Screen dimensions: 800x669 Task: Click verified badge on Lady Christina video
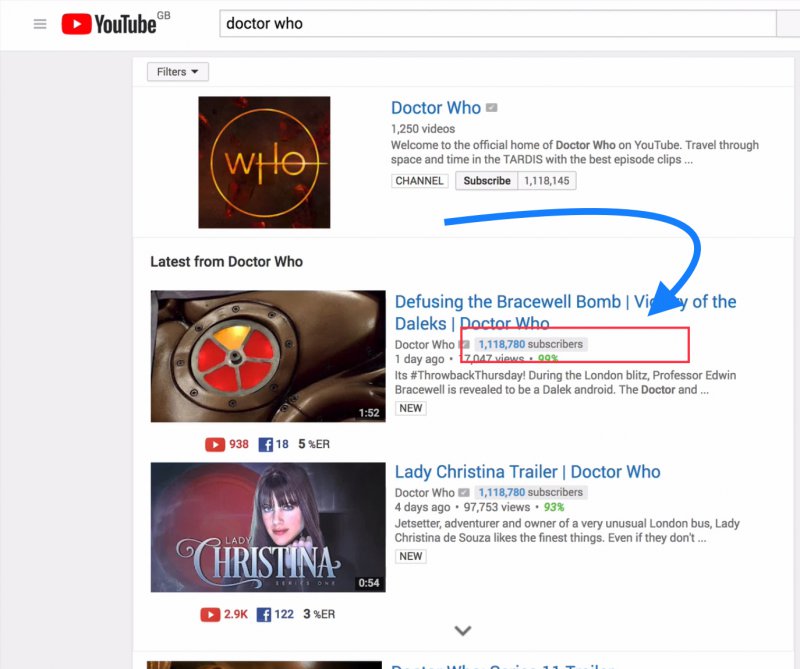(464, 493)
